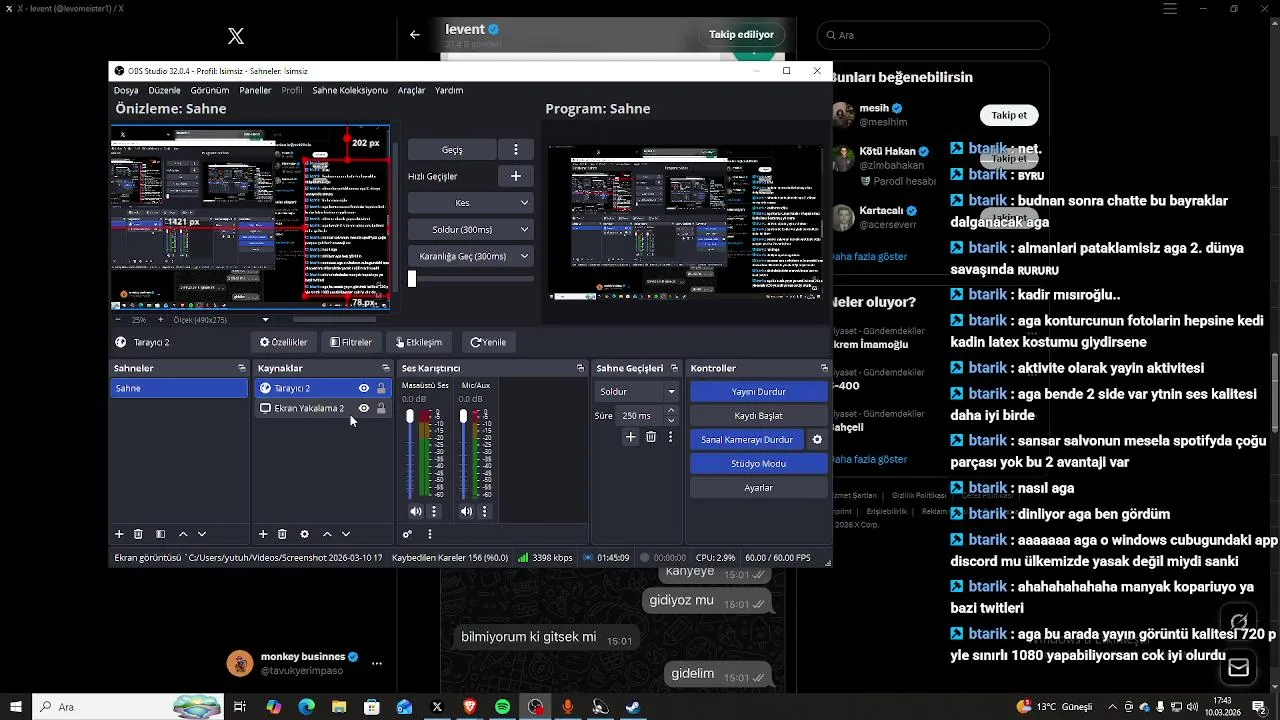This screenshot has height=720, width=1280.
Task: Add a new scene in Sahneler panel
Action: point(119,535)
